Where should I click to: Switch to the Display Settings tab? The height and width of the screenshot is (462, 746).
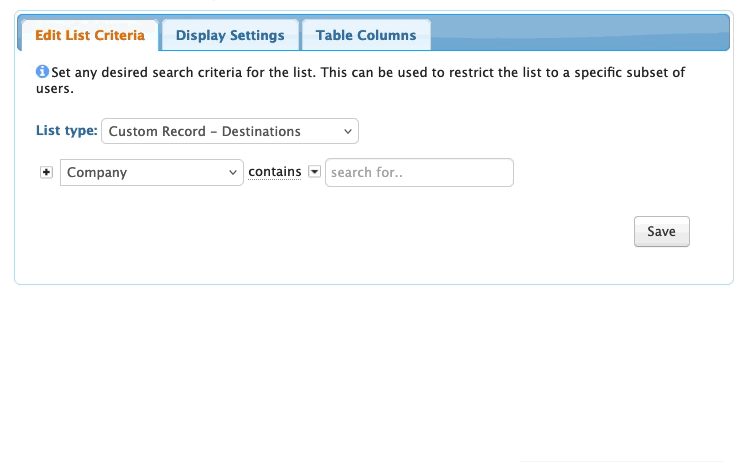click(230, 35)
